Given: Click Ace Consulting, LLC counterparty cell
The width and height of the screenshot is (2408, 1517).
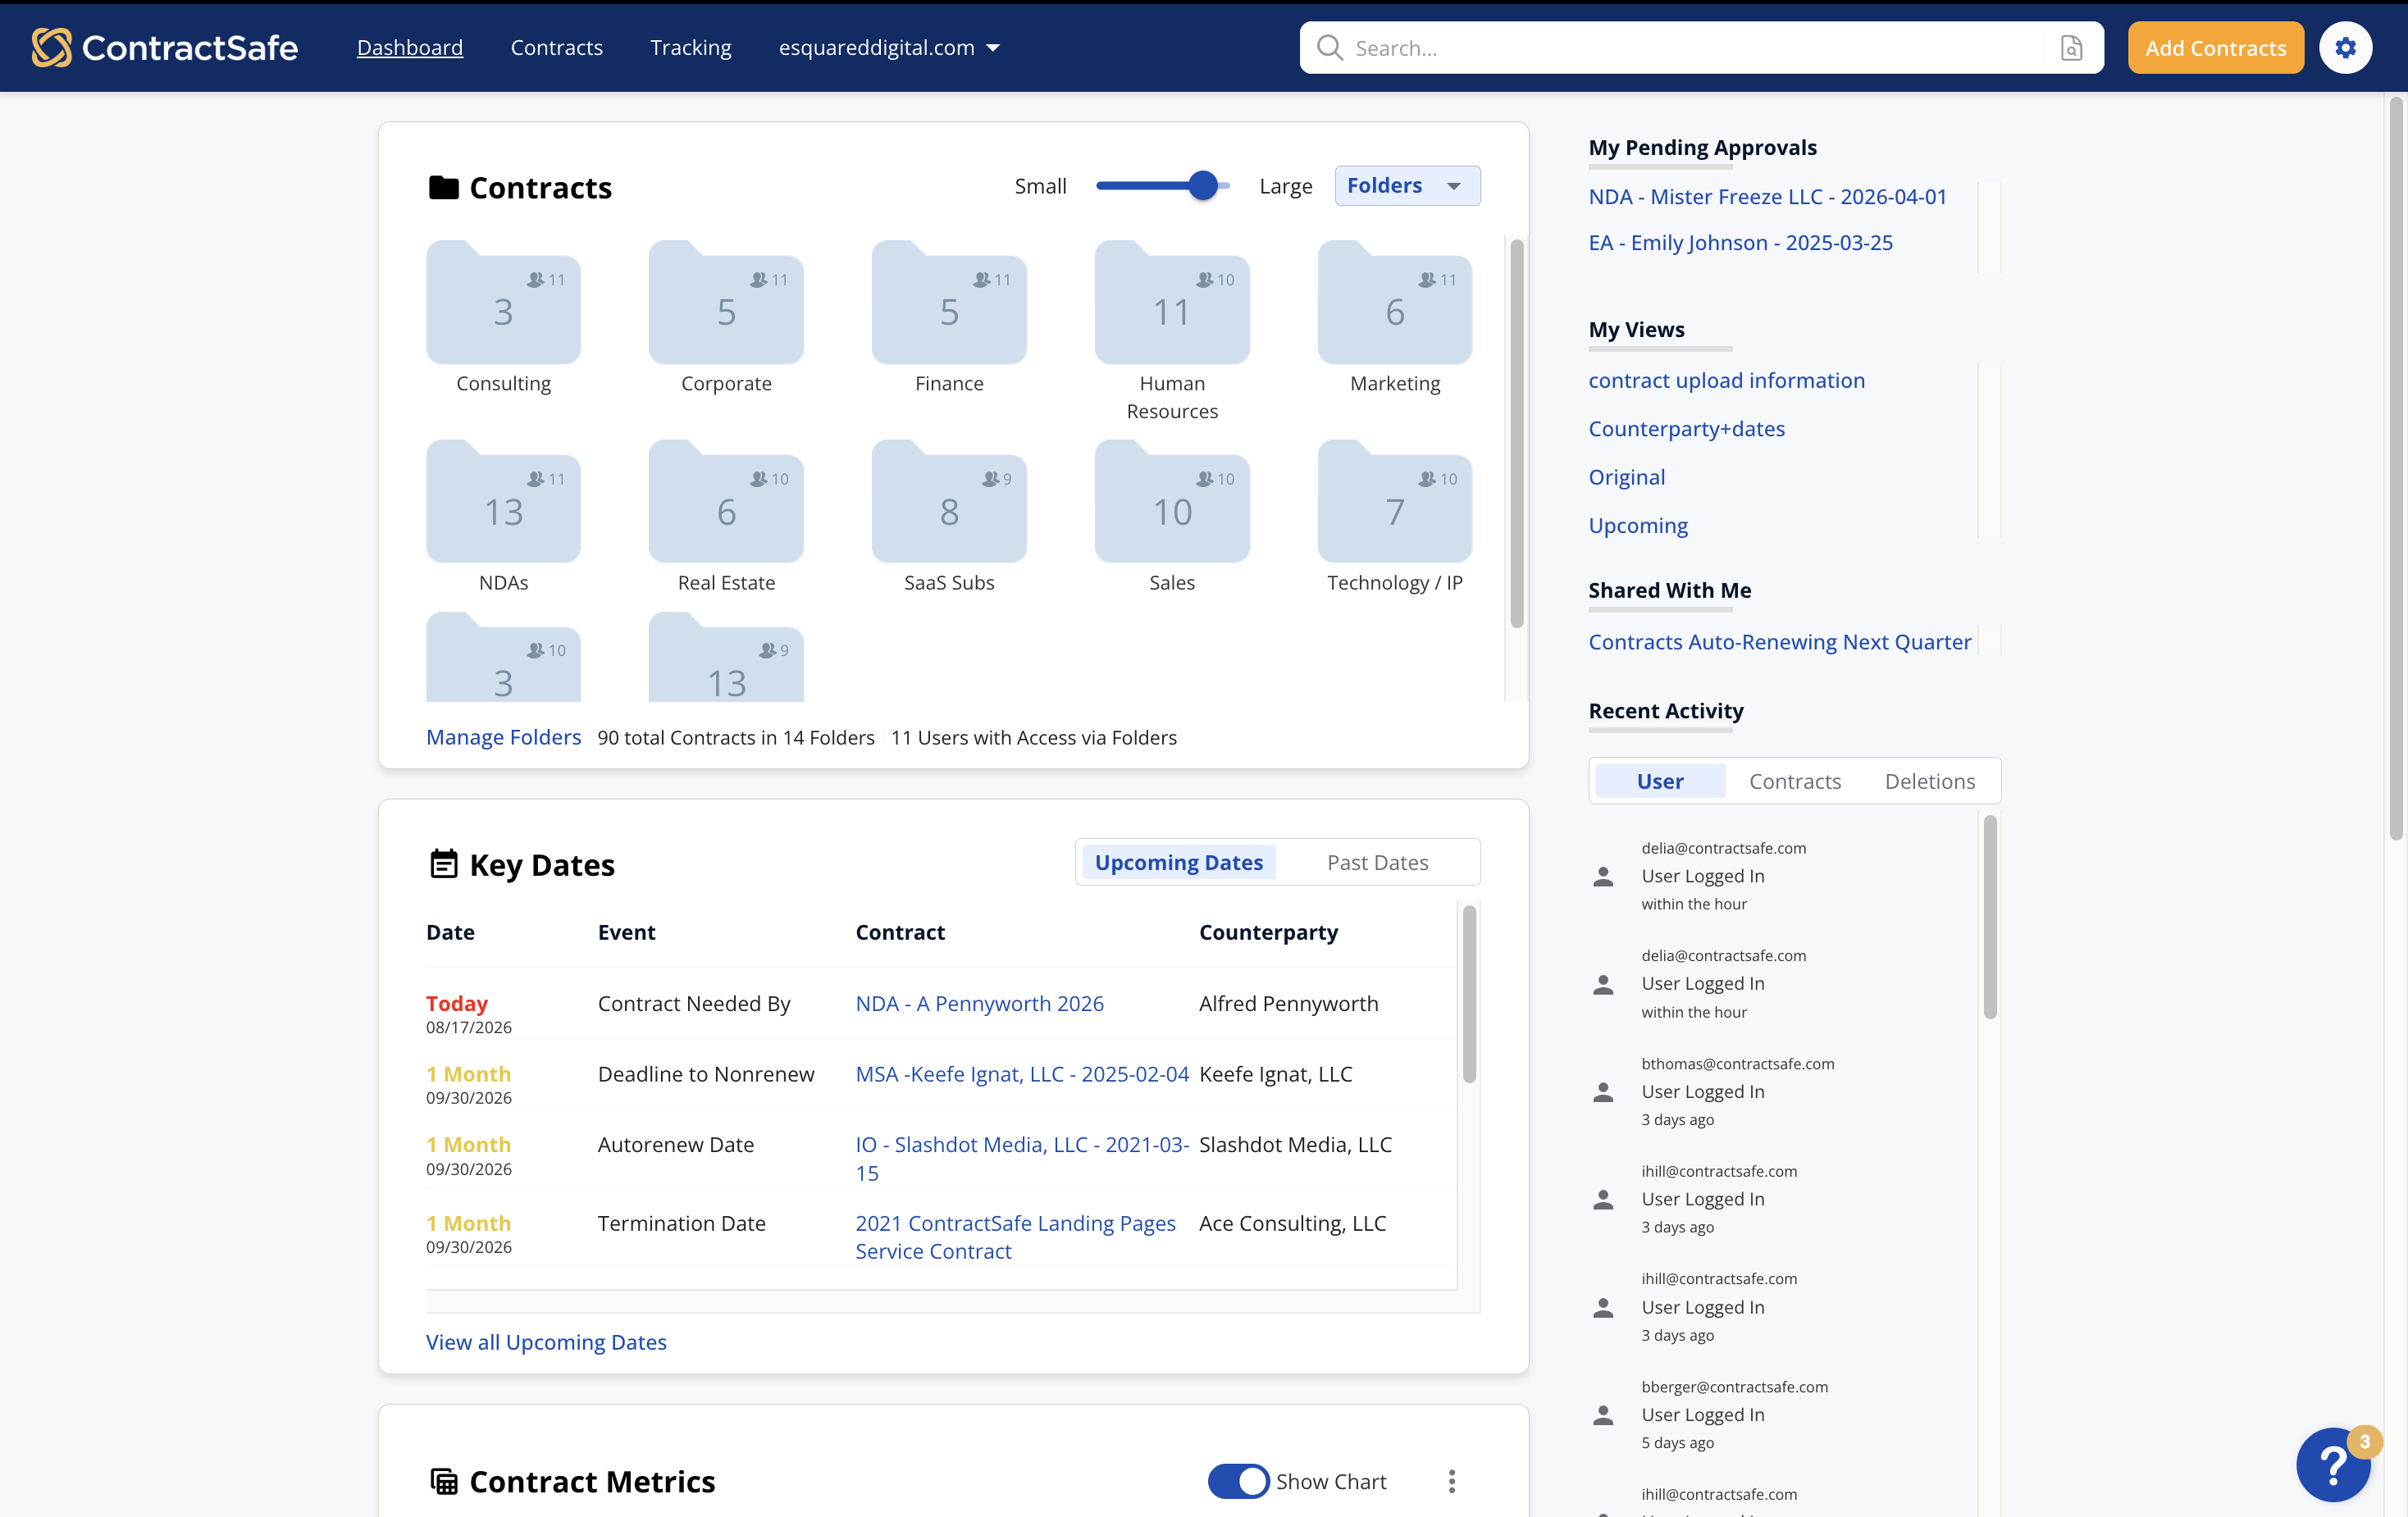Looking at the screenshot, I should tap(1292, 1223).
